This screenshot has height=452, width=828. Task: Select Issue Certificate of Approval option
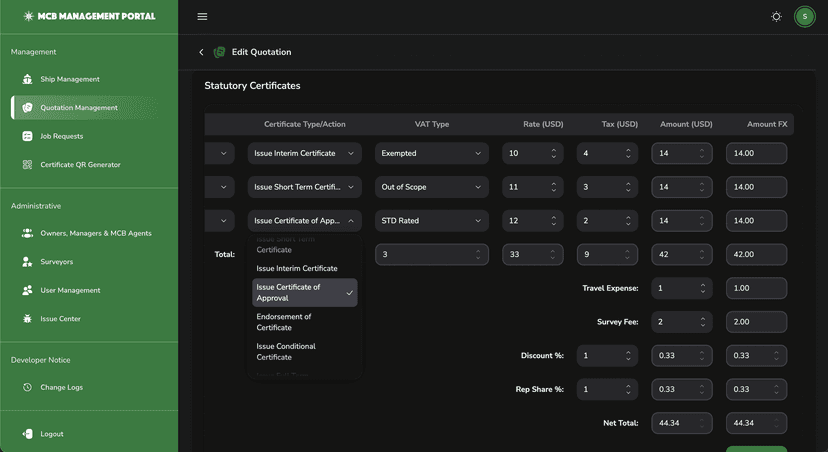[305, 293]
